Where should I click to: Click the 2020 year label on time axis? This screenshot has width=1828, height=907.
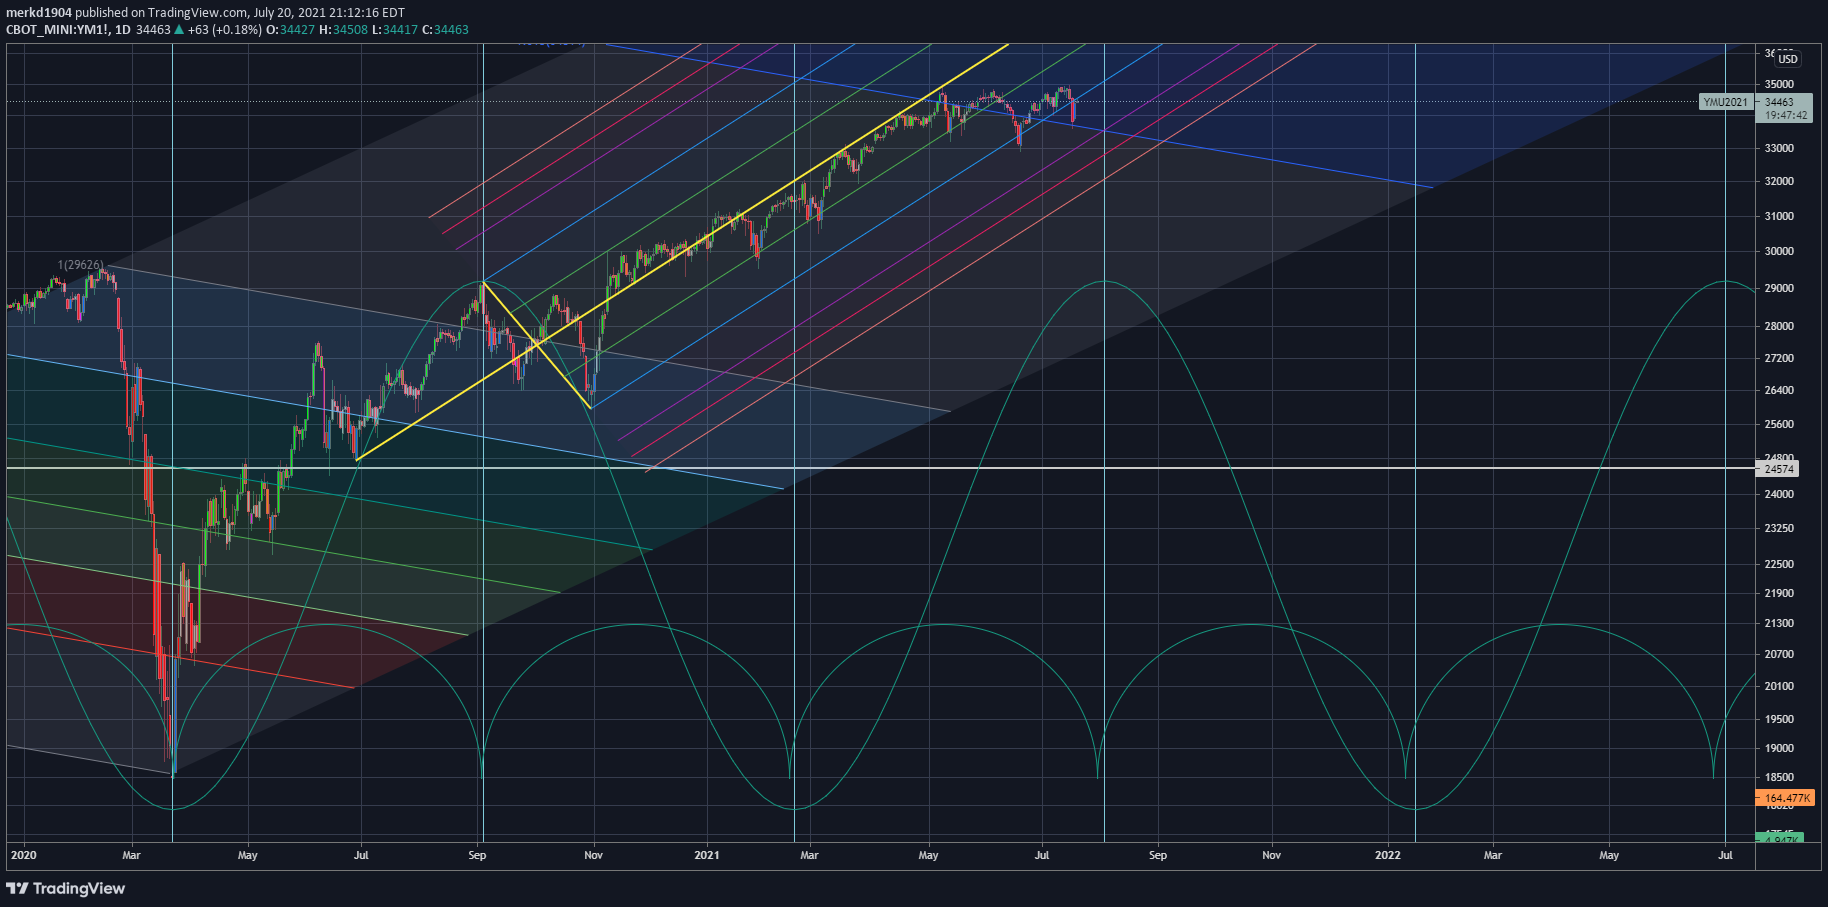tap(23, 855)
